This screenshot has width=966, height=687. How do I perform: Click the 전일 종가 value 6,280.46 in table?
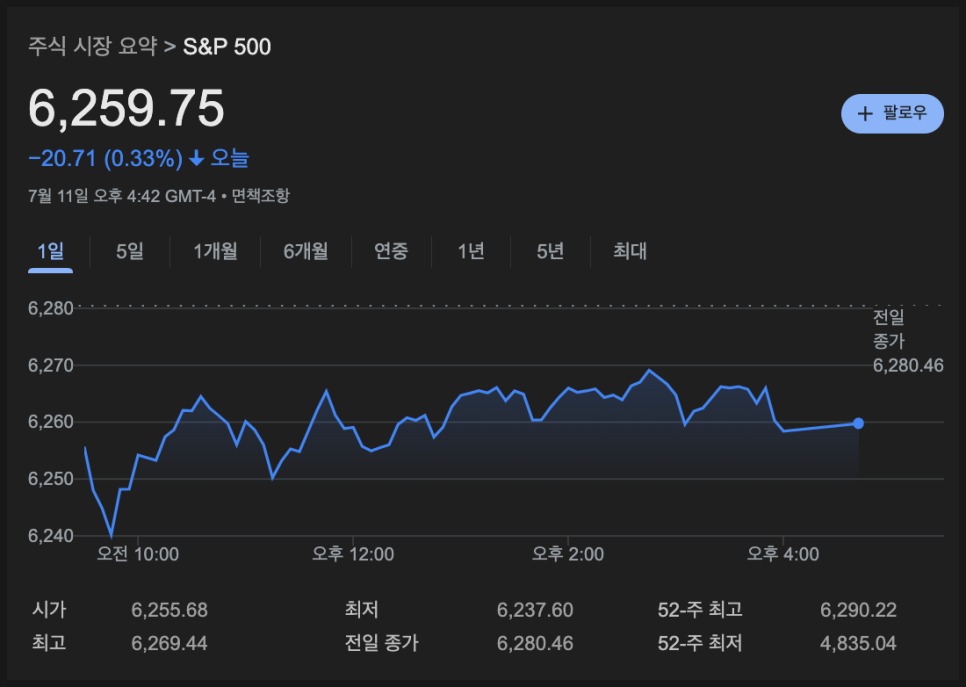pyautogui.click(x=535, y=643)
